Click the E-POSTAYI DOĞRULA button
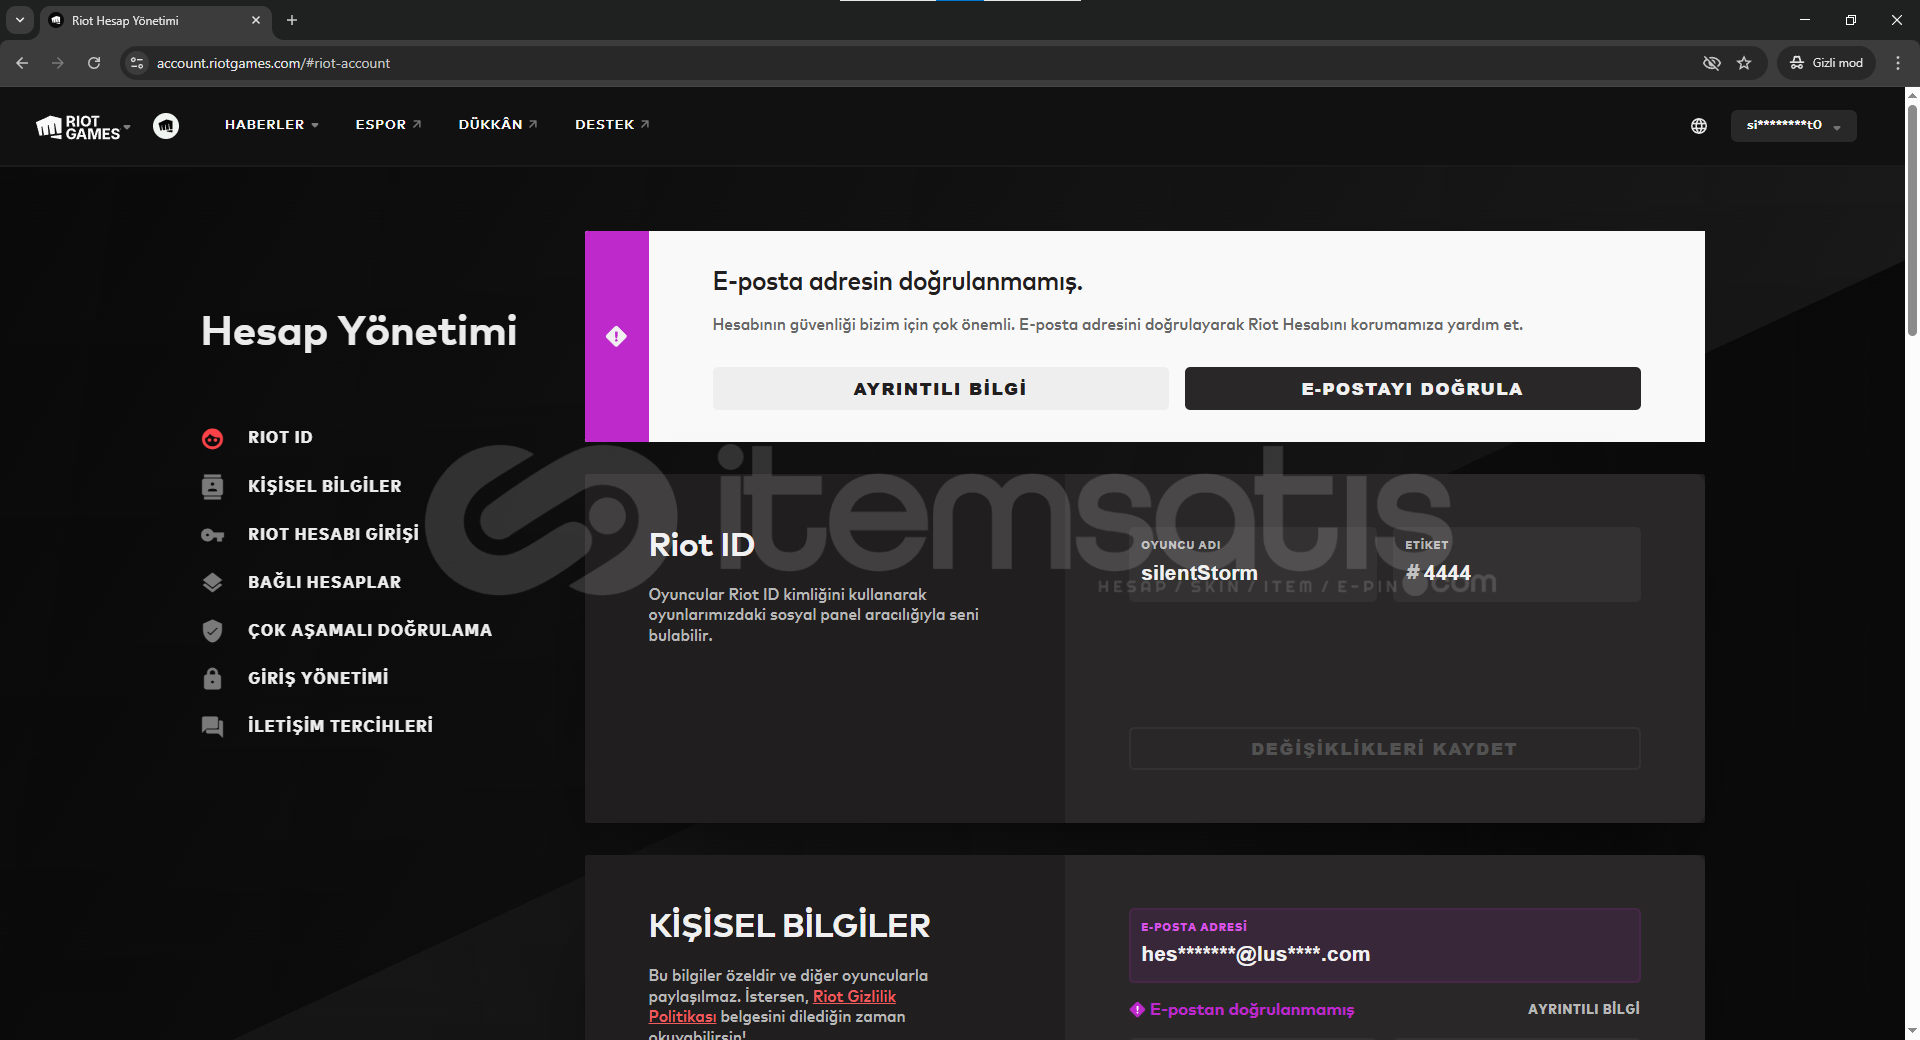Viewport: 1920px width, 1040px height. click(1412, 389)
